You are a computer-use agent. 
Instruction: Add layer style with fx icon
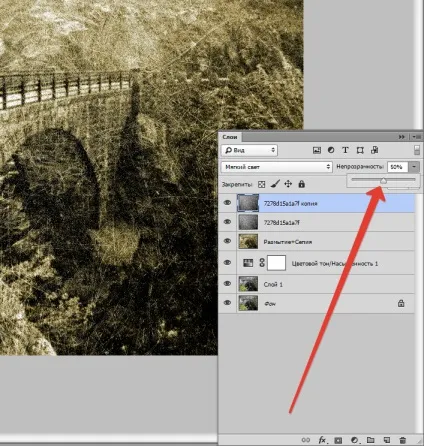point(322,440)
